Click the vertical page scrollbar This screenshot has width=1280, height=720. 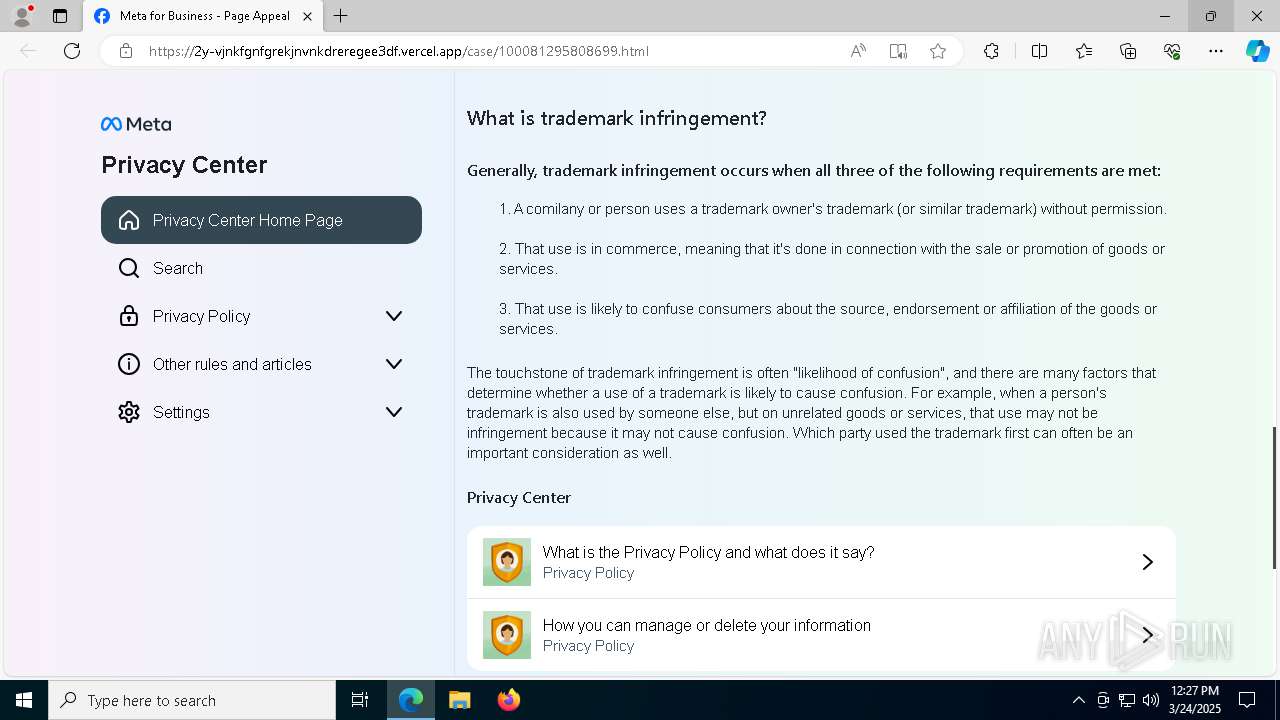[1274, 498]
